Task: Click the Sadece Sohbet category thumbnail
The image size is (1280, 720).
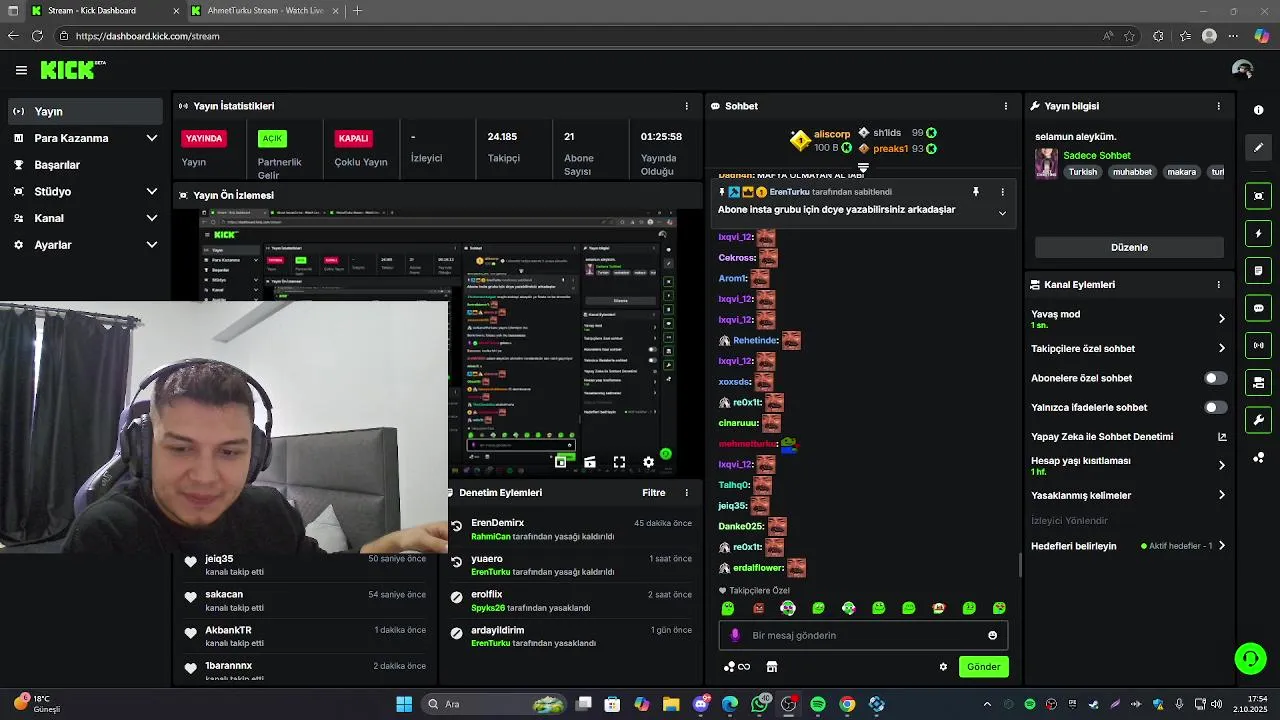Action: point(1046,164)
